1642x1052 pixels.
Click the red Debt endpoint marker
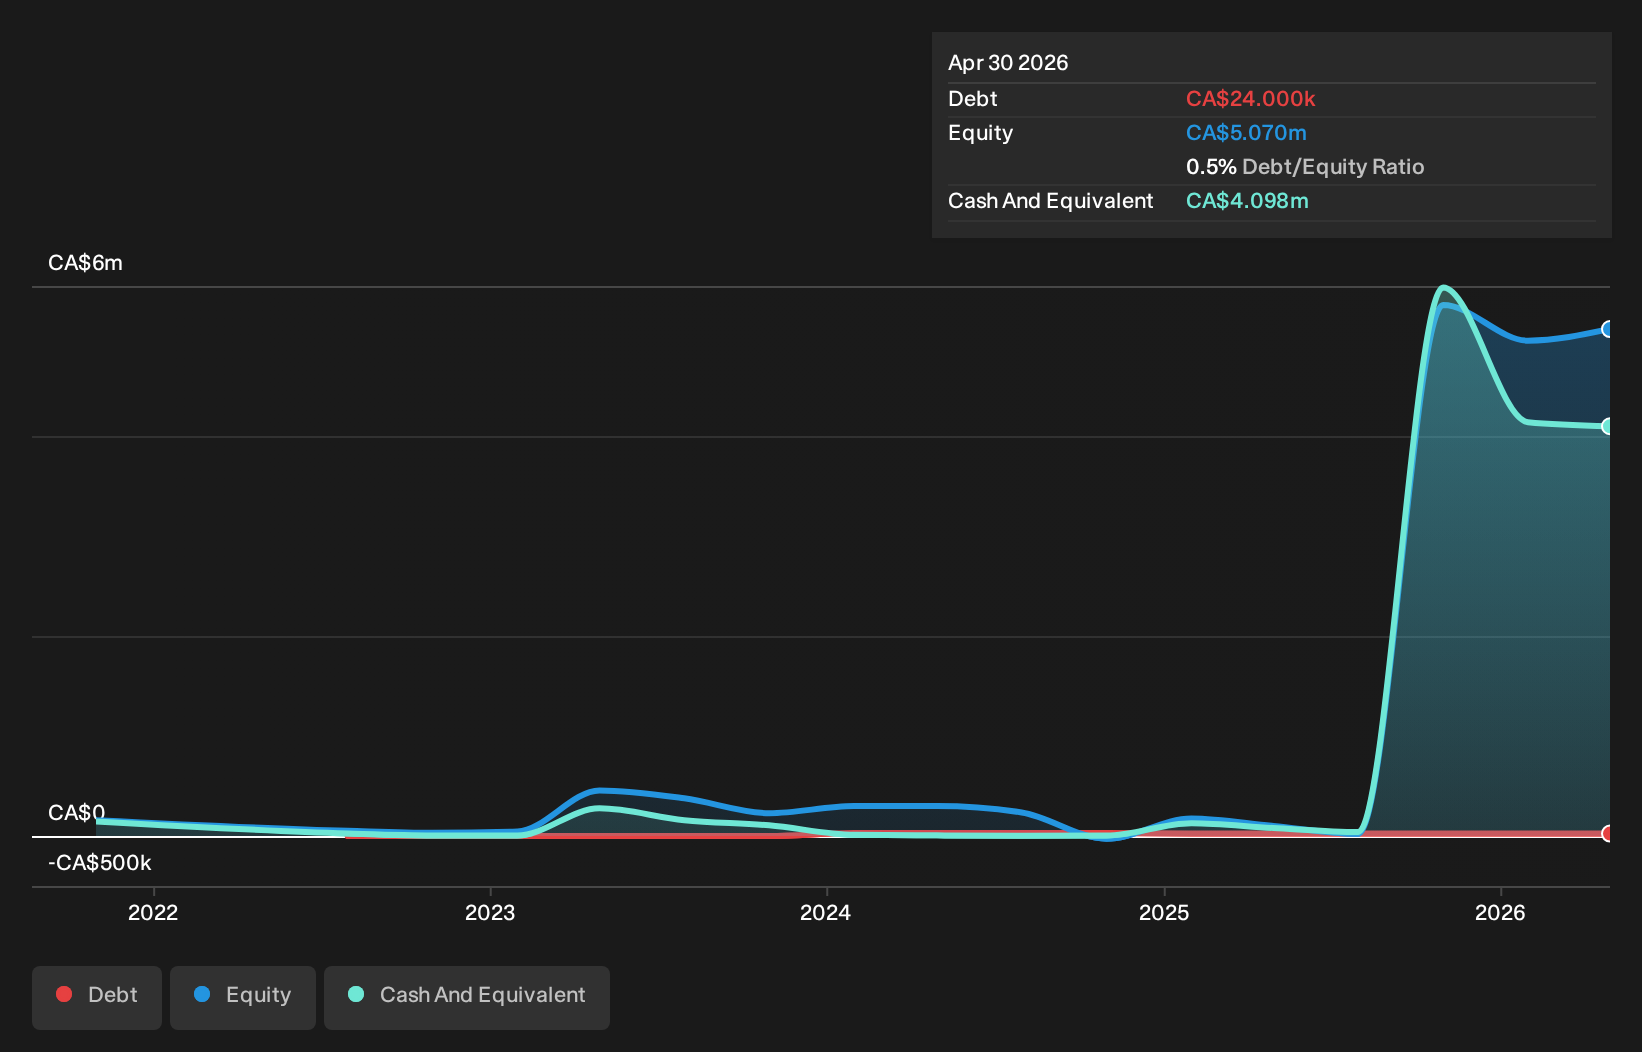1608,833
